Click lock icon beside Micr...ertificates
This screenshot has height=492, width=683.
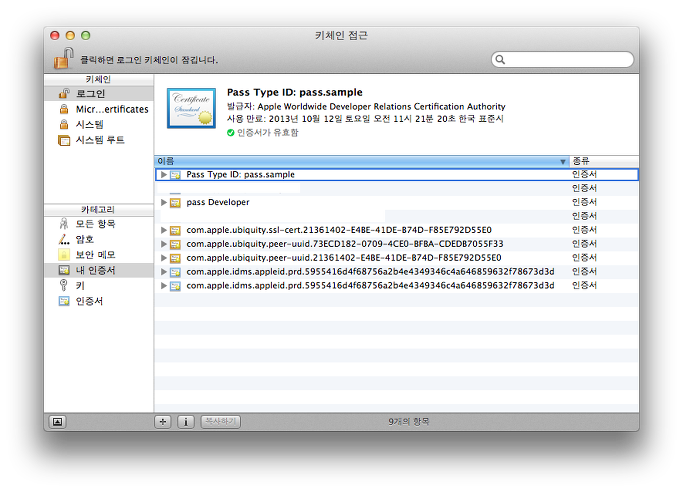[64, 109]
